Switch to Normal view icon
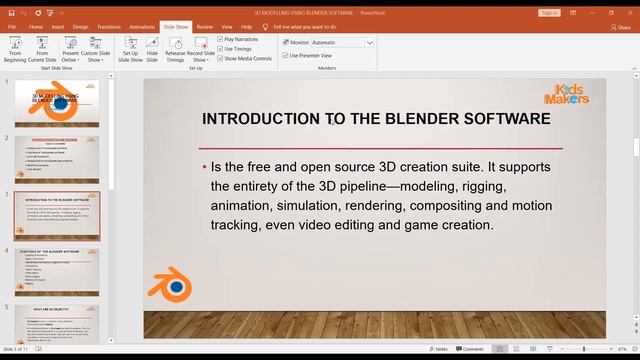The image size is (640, 360). point(500,349)
